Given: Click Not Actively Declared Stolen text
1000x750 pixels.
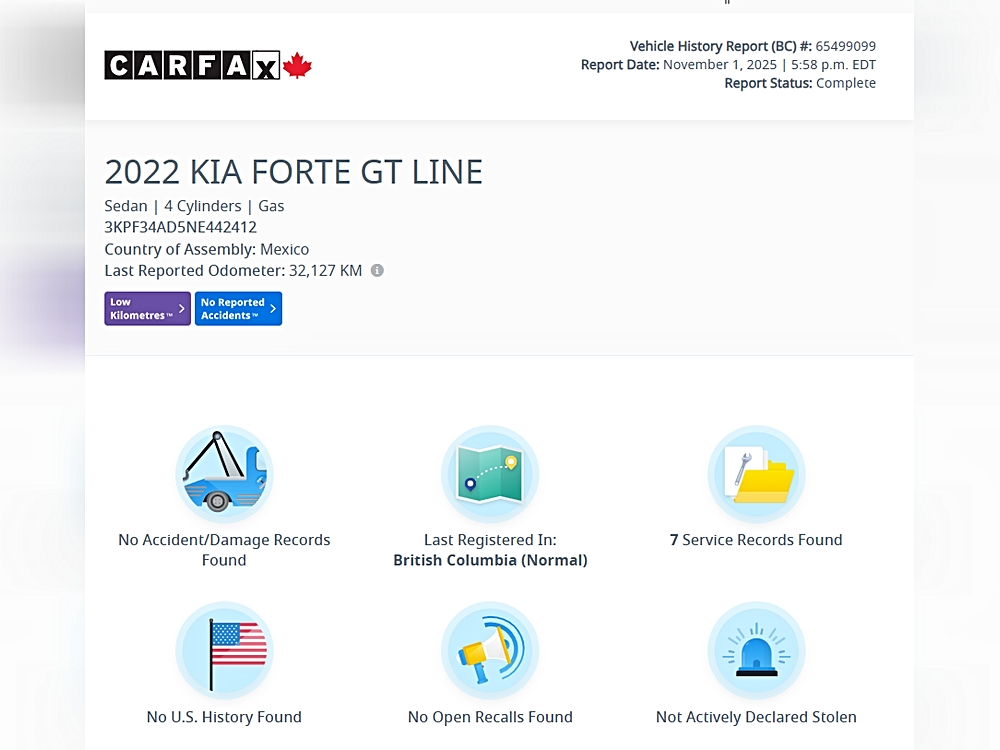Looking at the screenshot, I should 756,717.
